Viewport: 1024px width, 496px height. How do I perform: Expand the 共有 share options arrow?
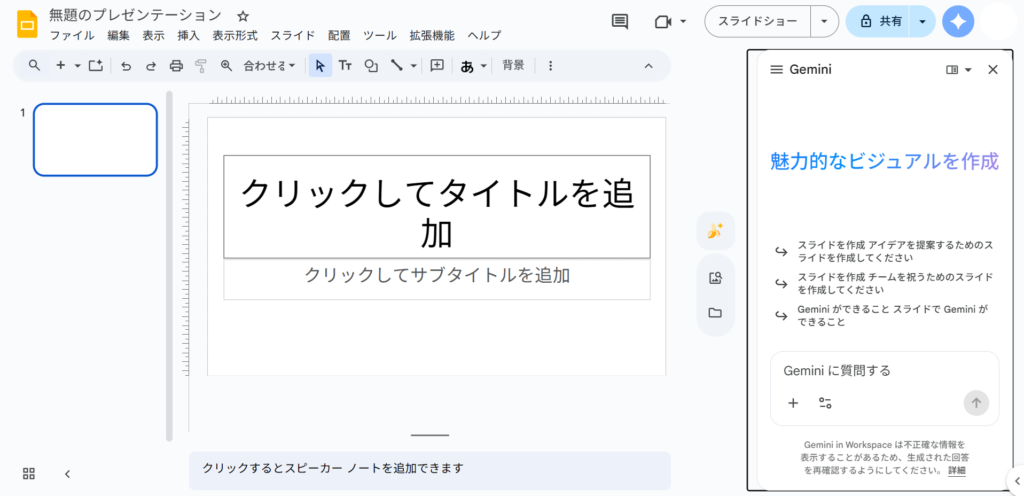pyautogui.click(x=921, y=21)
